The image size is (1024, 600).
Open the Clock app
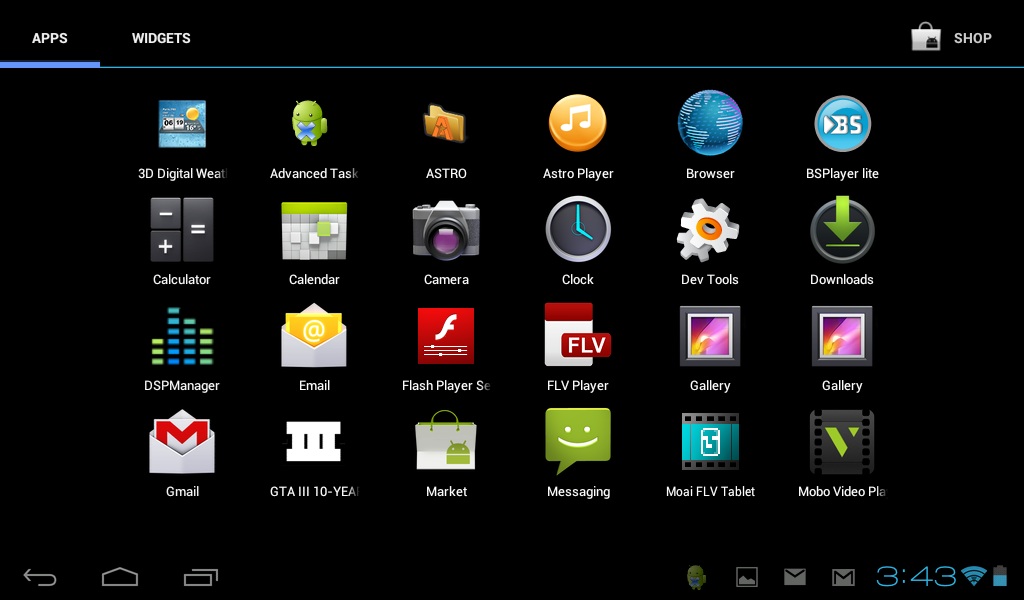[x=578, y=229]
